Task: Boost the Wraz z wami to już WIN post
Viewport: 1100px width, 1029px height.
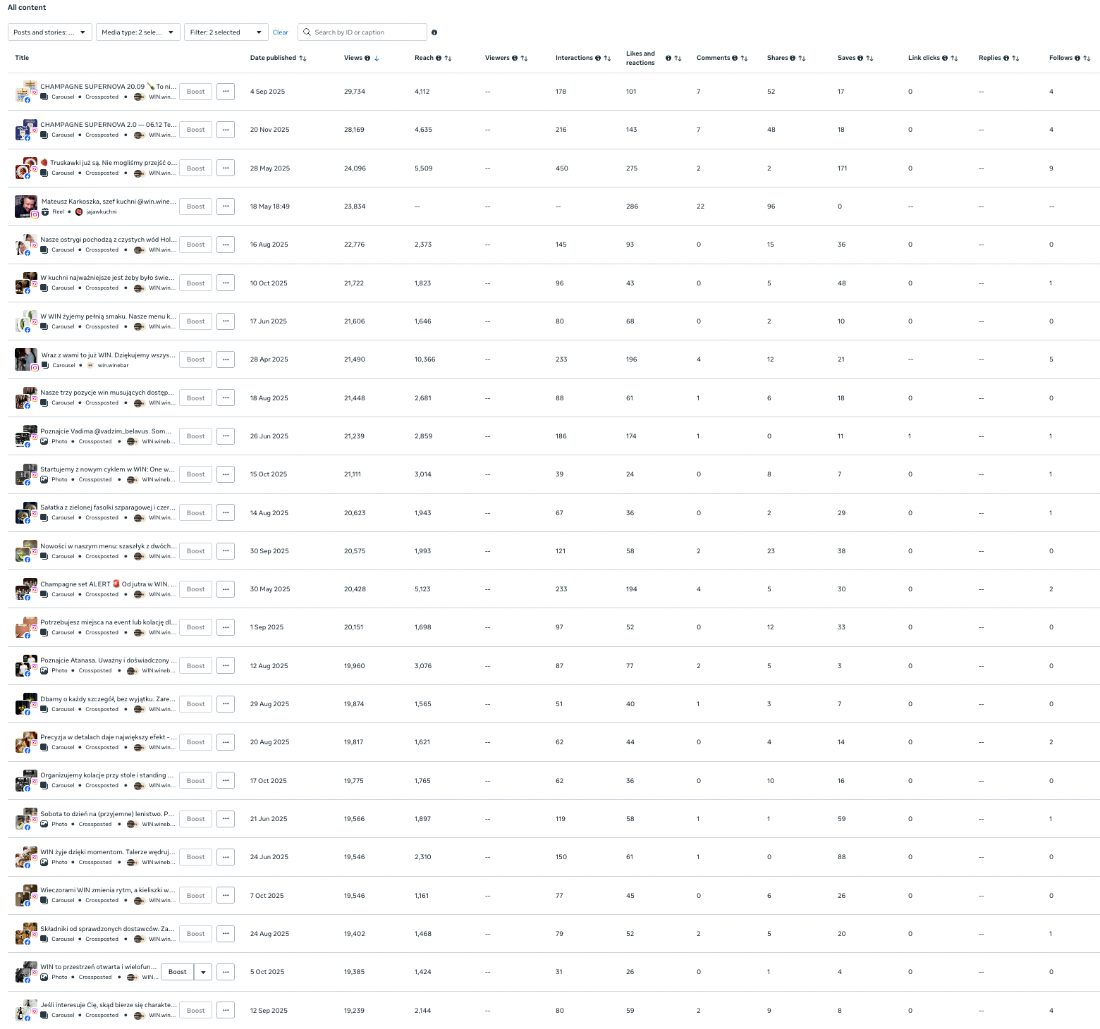Action: [x=196, y=360]
